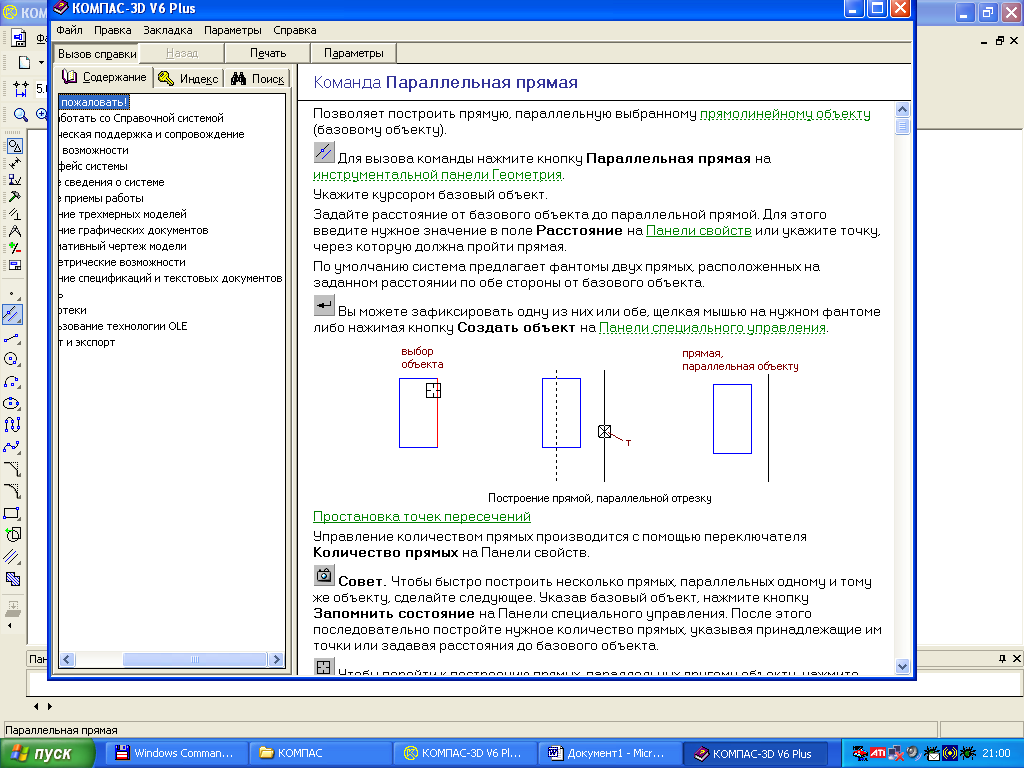Switch to Windows Commander taskbar item
This screenshot has width=1024, height=768.
[174, 753]
